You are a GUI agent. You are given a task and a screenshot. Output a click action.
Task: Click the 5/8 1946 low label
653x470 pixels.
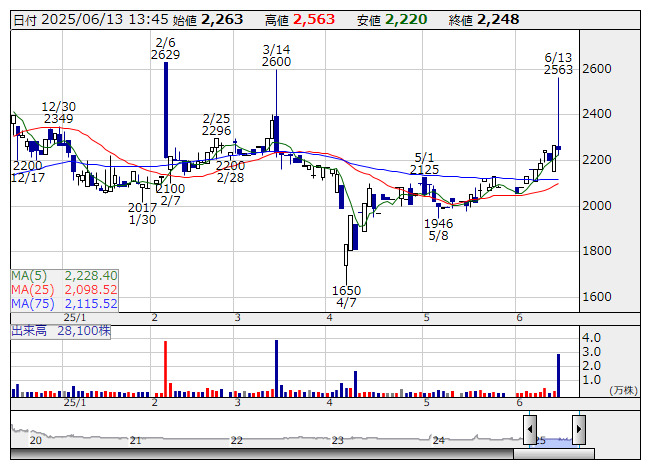point(438,230)
